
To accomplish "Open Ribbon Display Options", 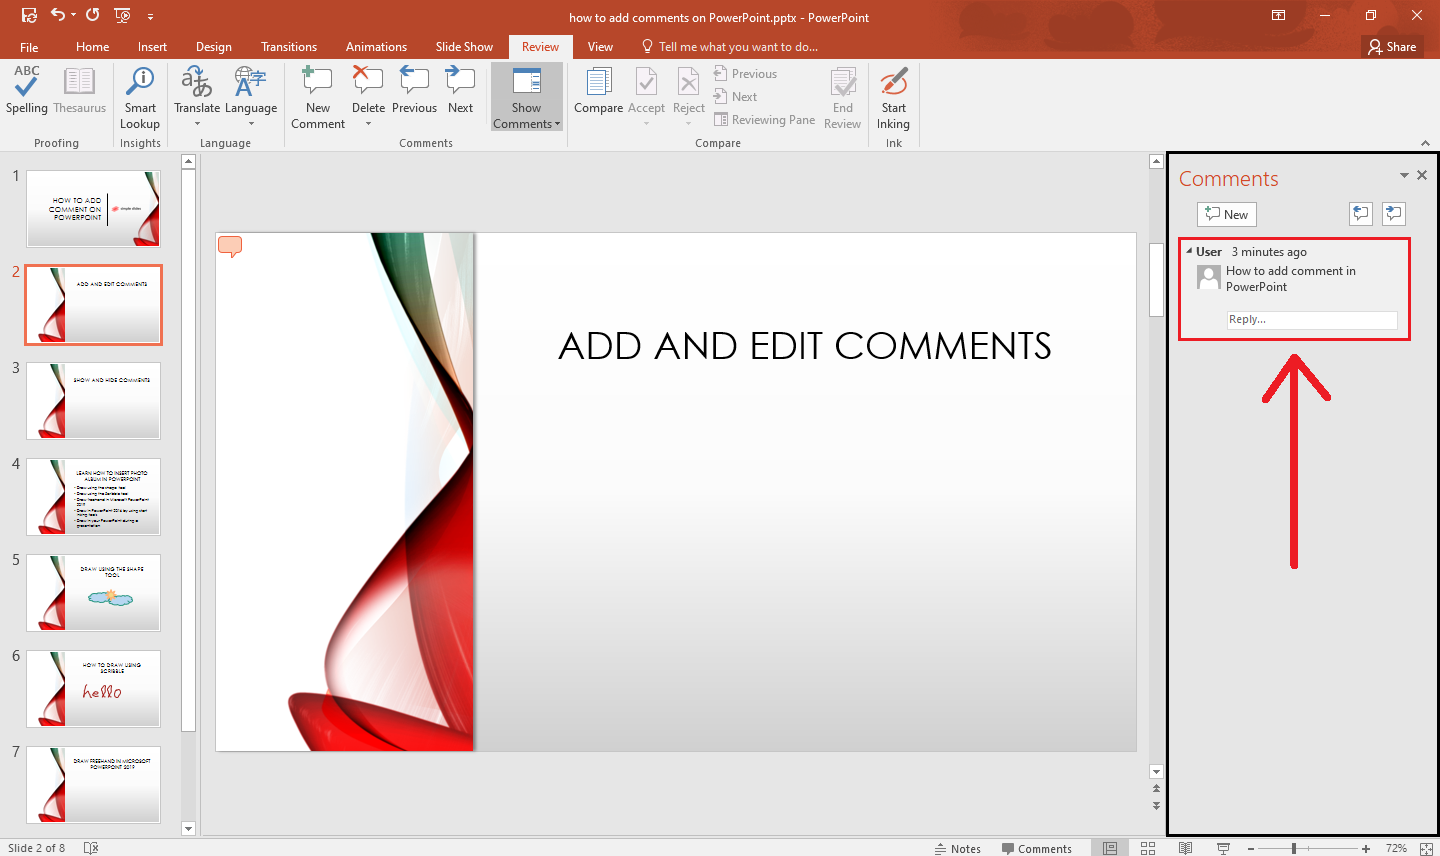I will coord(1278,15).
